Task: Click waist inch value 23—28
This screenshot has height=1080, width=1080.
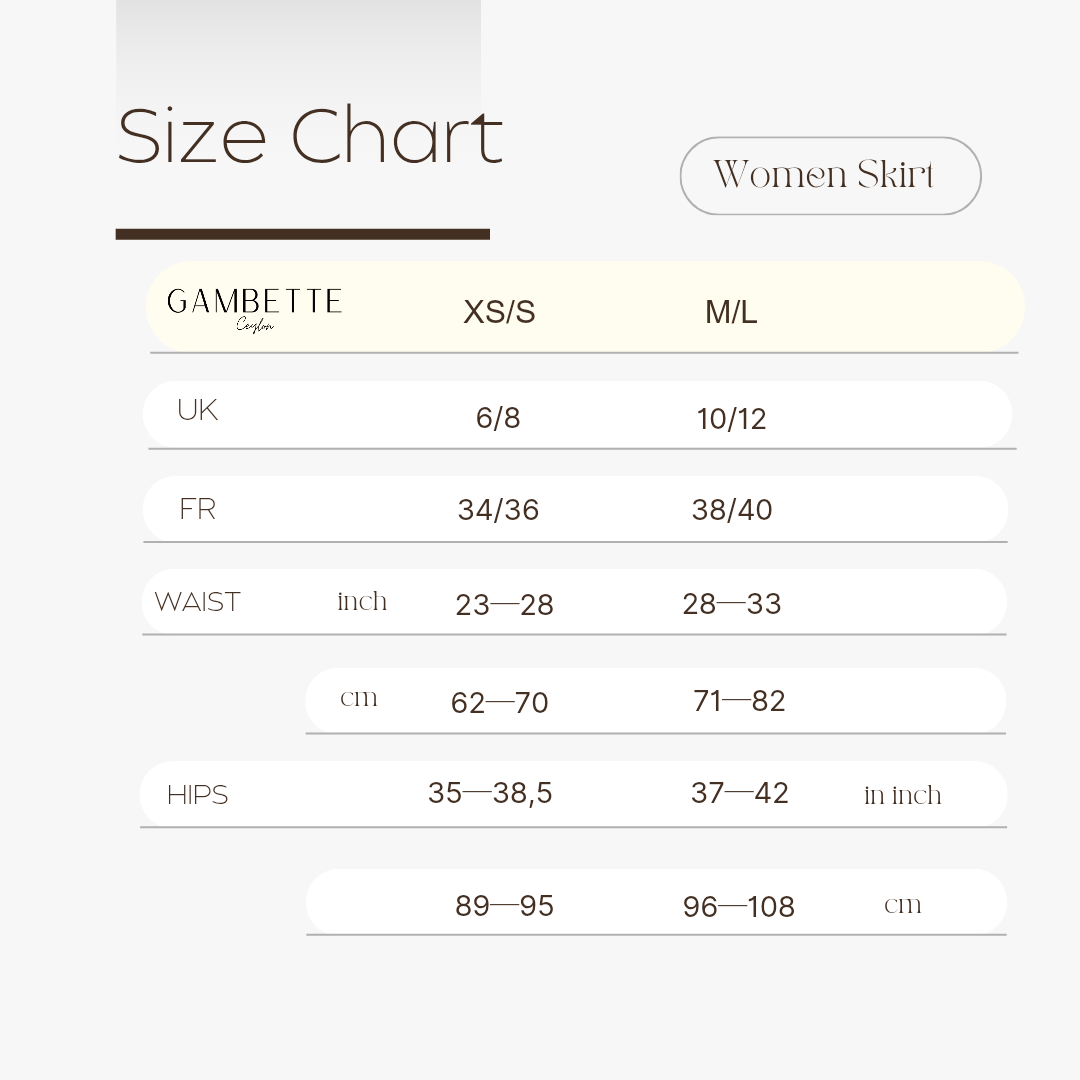Action: (x=504, y=605)
